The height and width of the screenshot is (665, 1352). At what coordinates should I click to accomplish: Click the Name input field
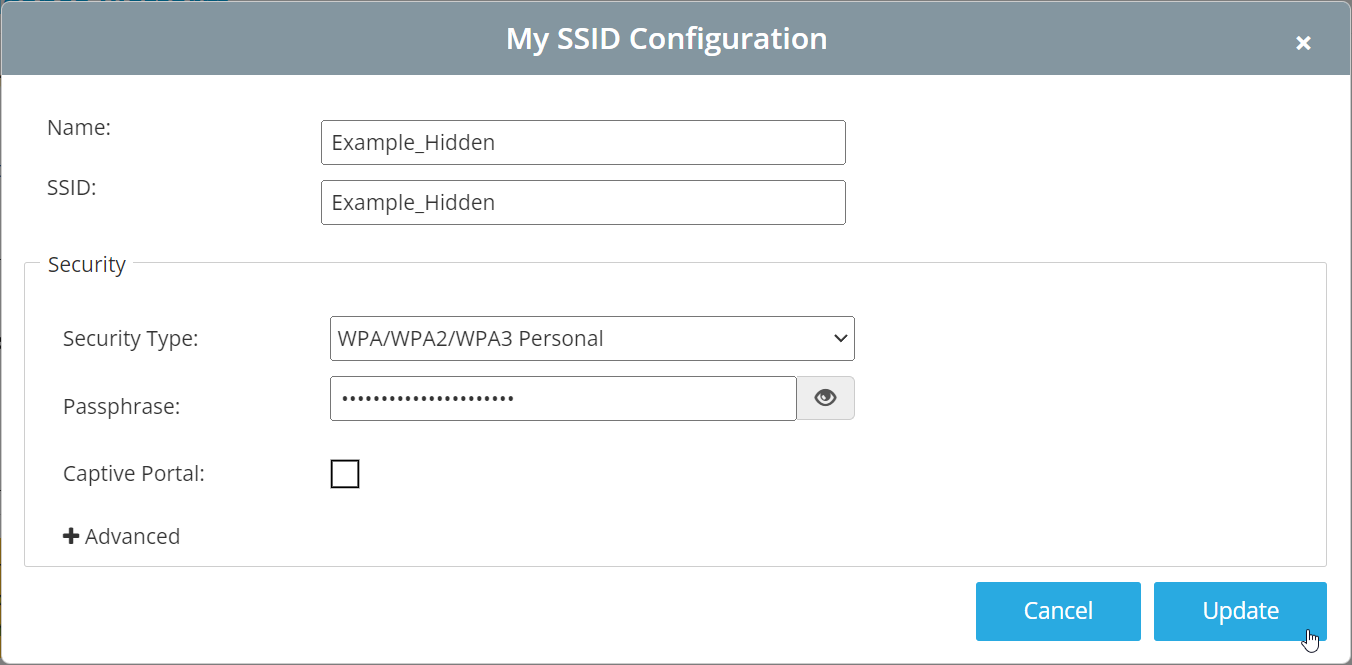click(x=583, y=142)
